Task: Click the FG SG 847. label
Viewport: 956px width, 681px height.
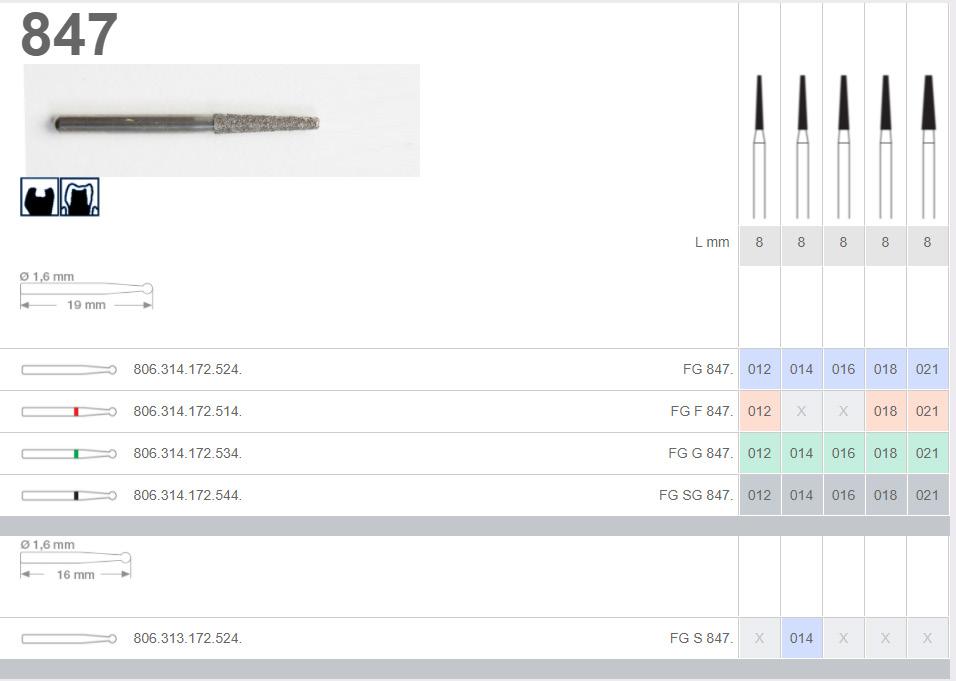Action: point(695,496)
